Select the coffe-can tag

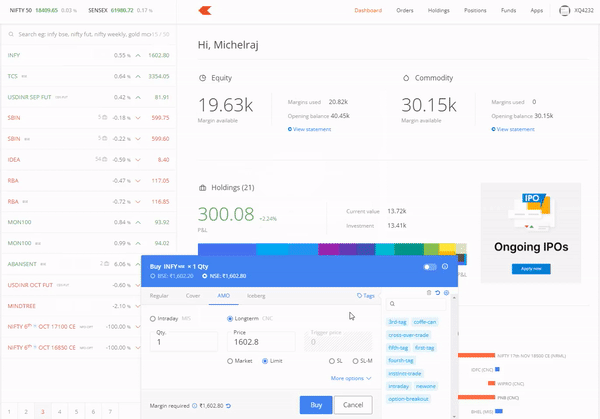point(425,322)
